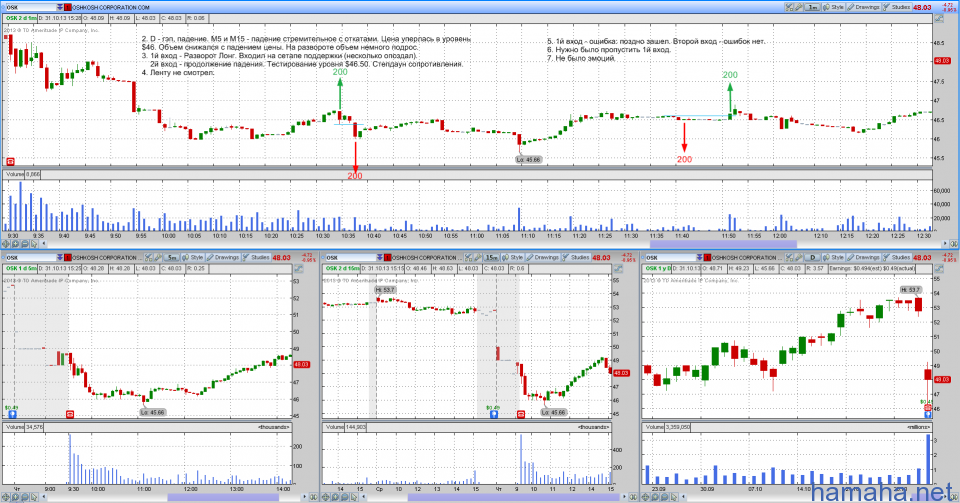This screenshot has height=503, width=960.
Task: Click the scroll-left arrow under the 5m chart
Action: click(44, 497)
